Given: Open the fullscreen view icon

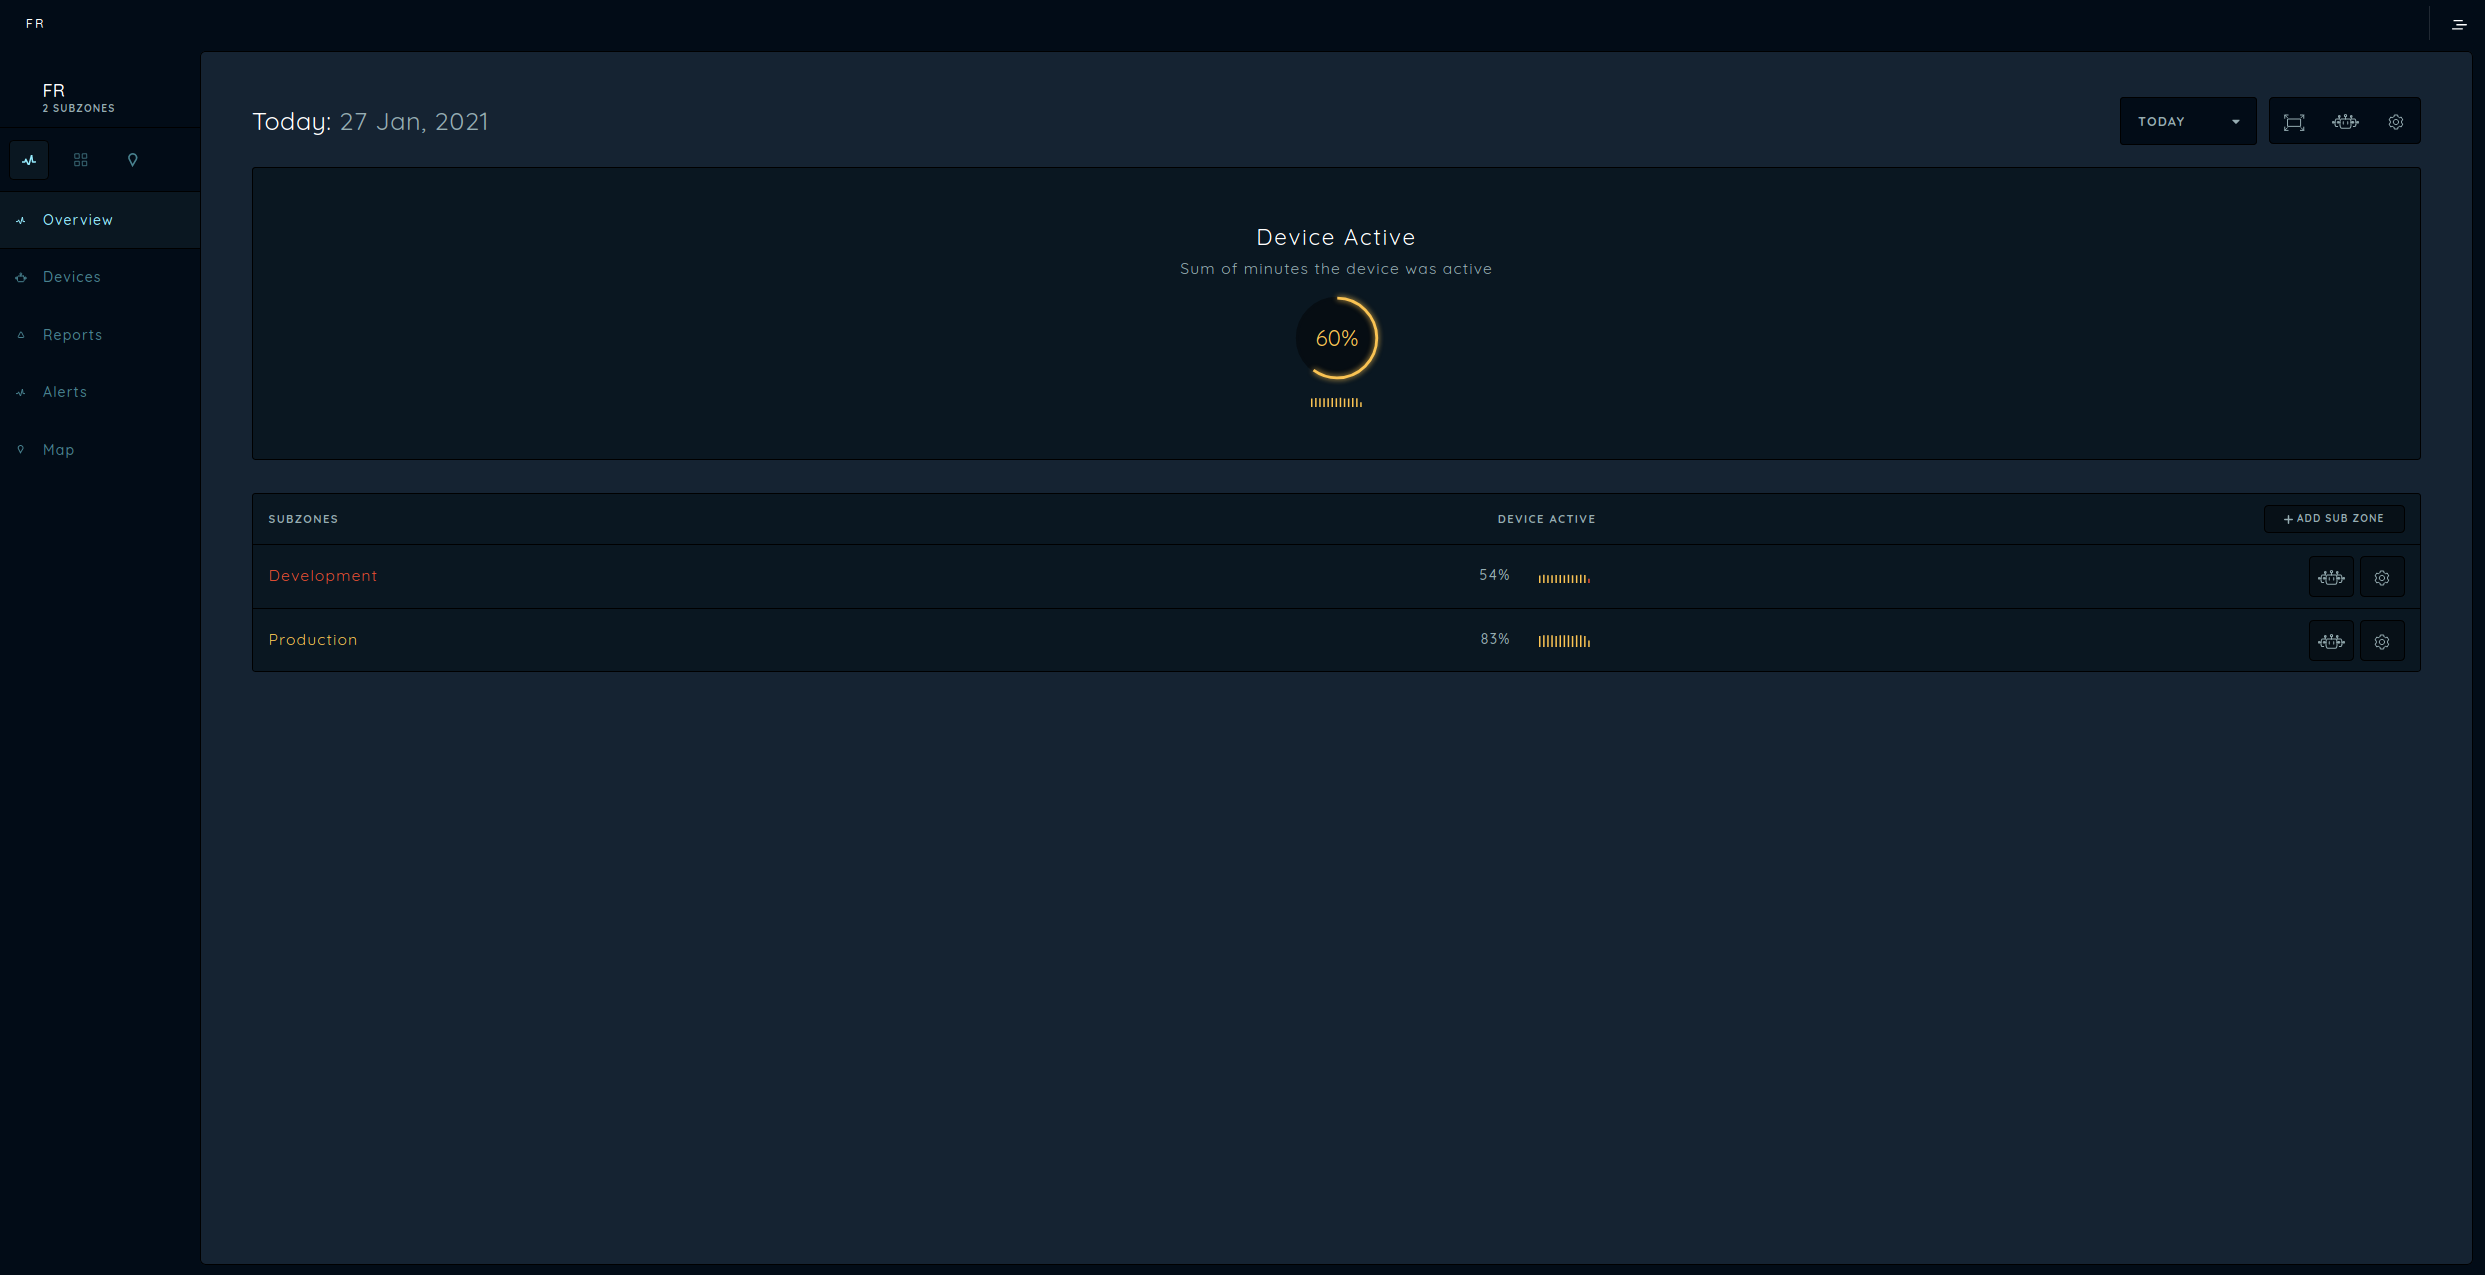Looking at the screenshot, I should [2294, 122].
